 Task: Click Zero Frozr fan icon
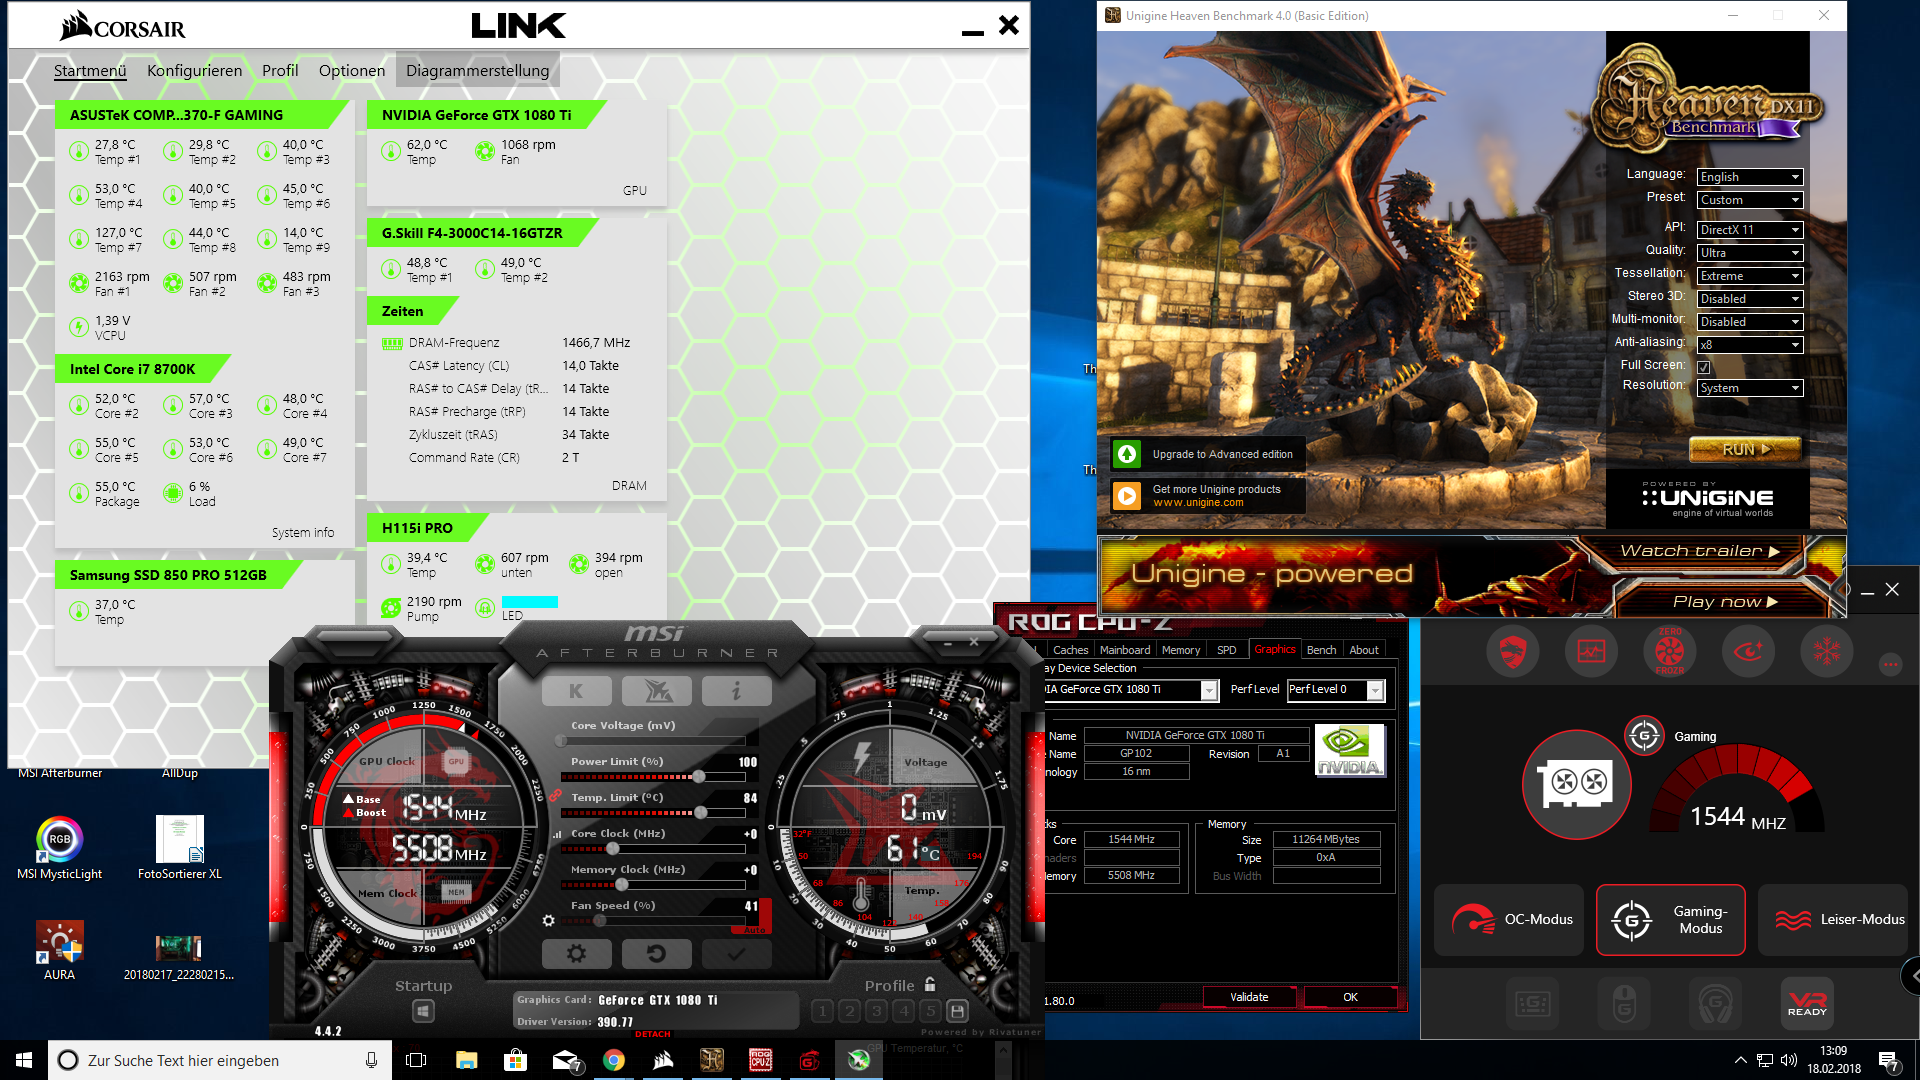[1669, 652]
